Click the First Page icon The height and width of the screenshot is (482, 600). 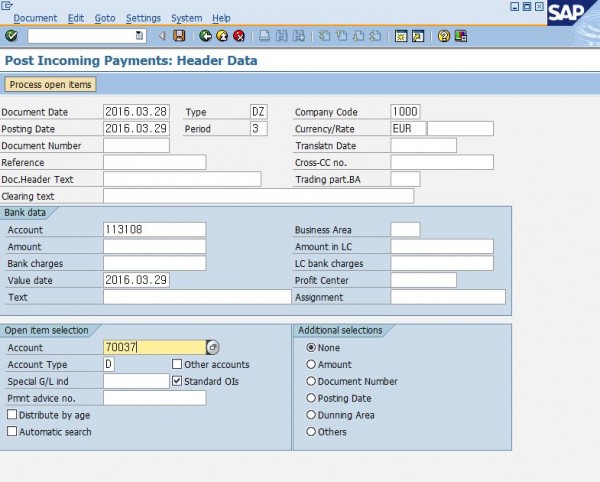[324, 36]
